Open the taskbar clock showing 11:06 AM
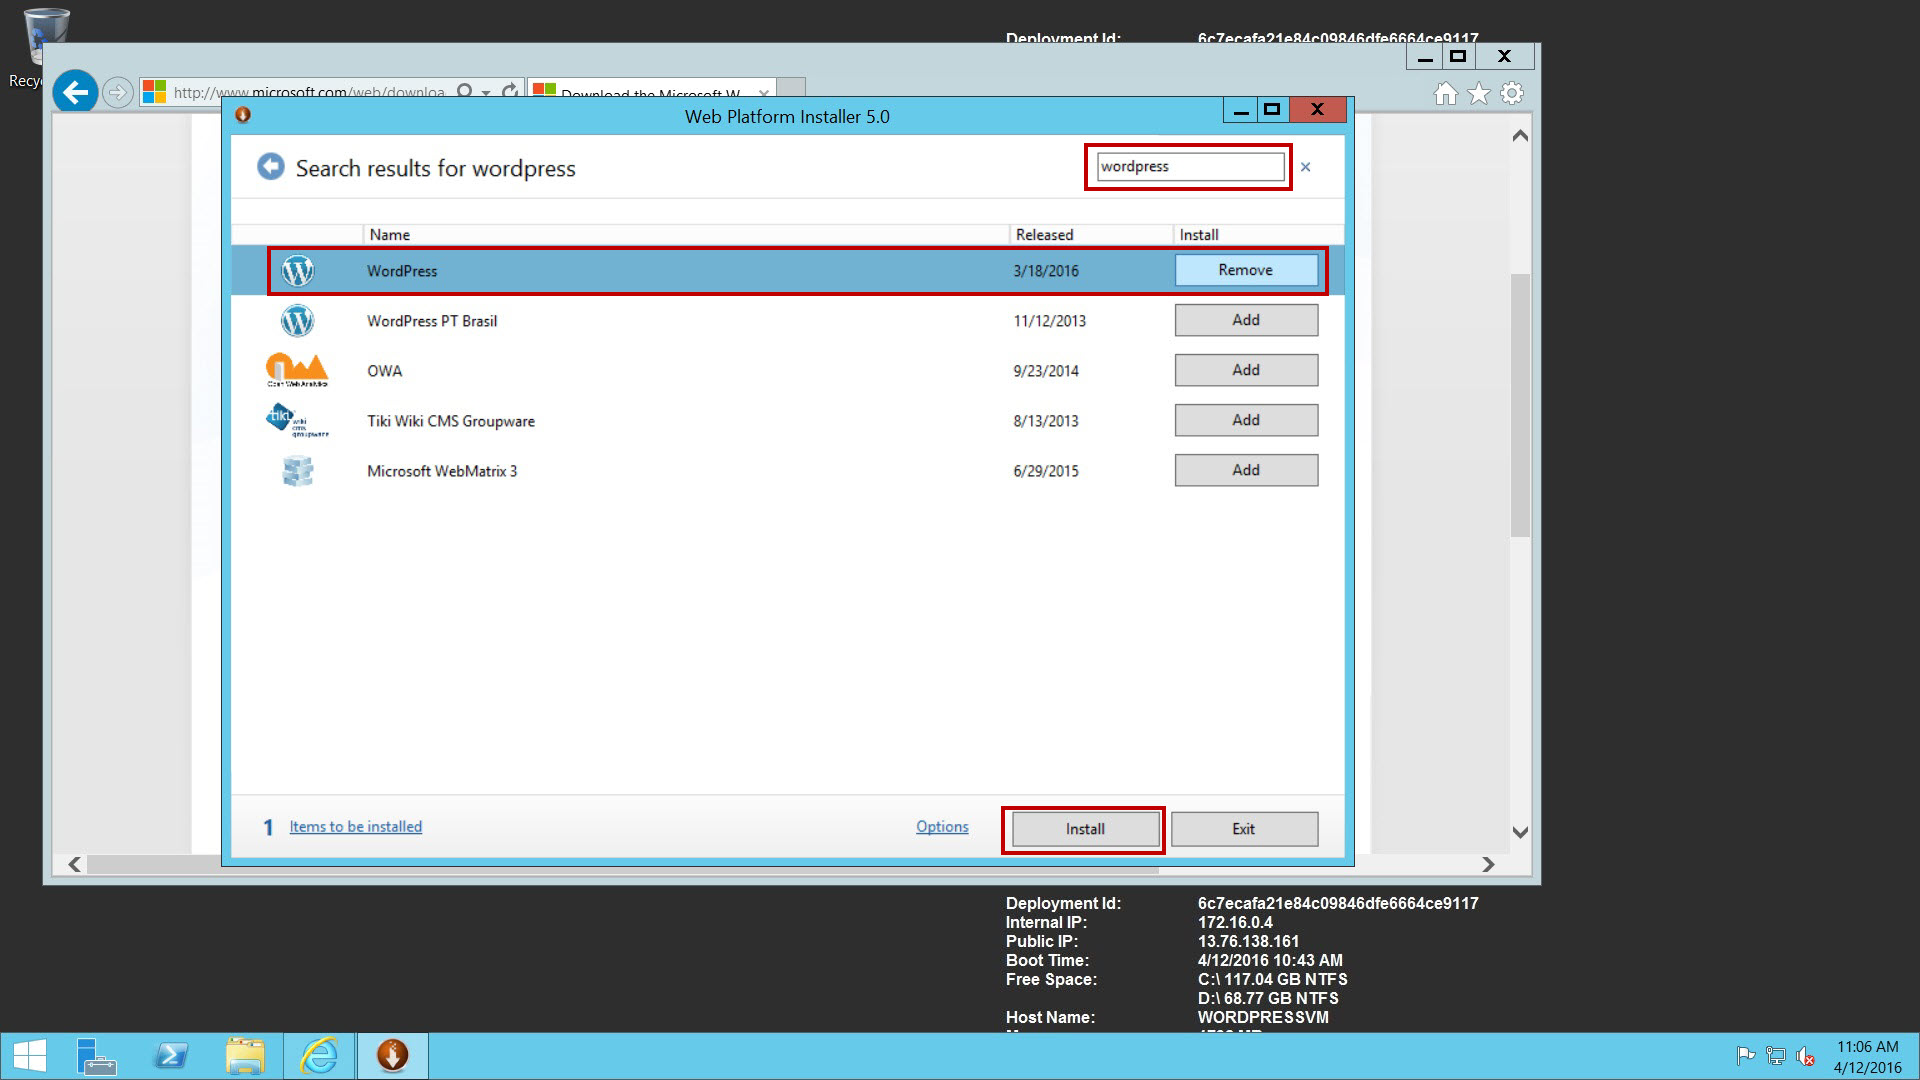Image resolution: width=1920 pixels, height=1080 pixels. tap(1867, 1057)
